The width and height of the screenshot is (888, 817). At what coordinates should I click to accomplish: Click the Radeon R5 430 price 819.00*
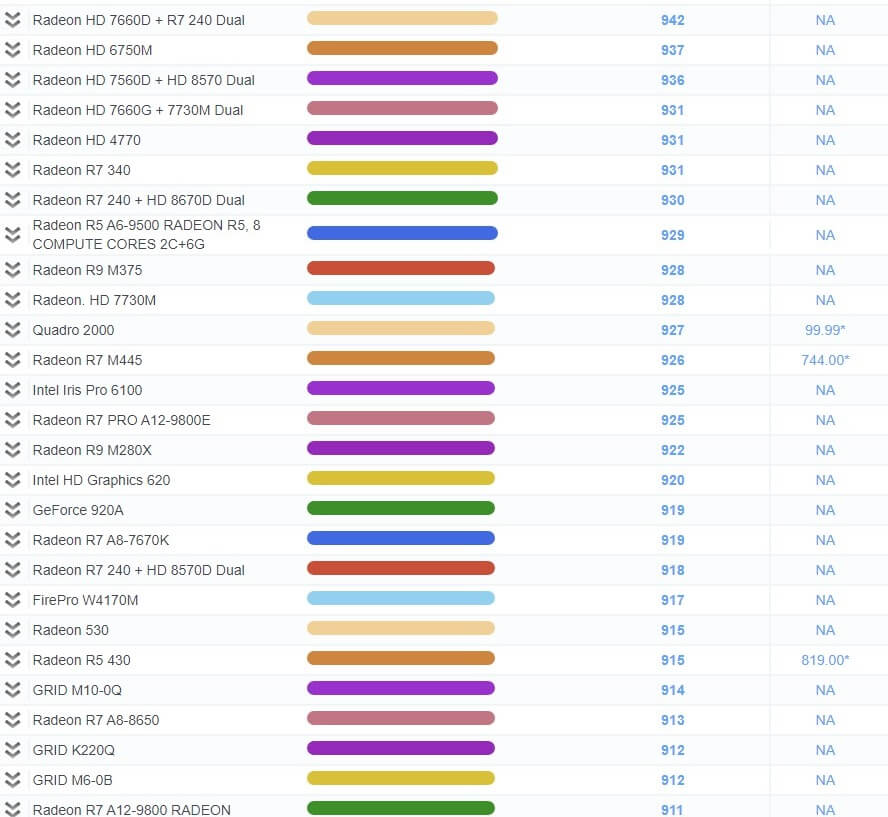click(x=825, y=660)
